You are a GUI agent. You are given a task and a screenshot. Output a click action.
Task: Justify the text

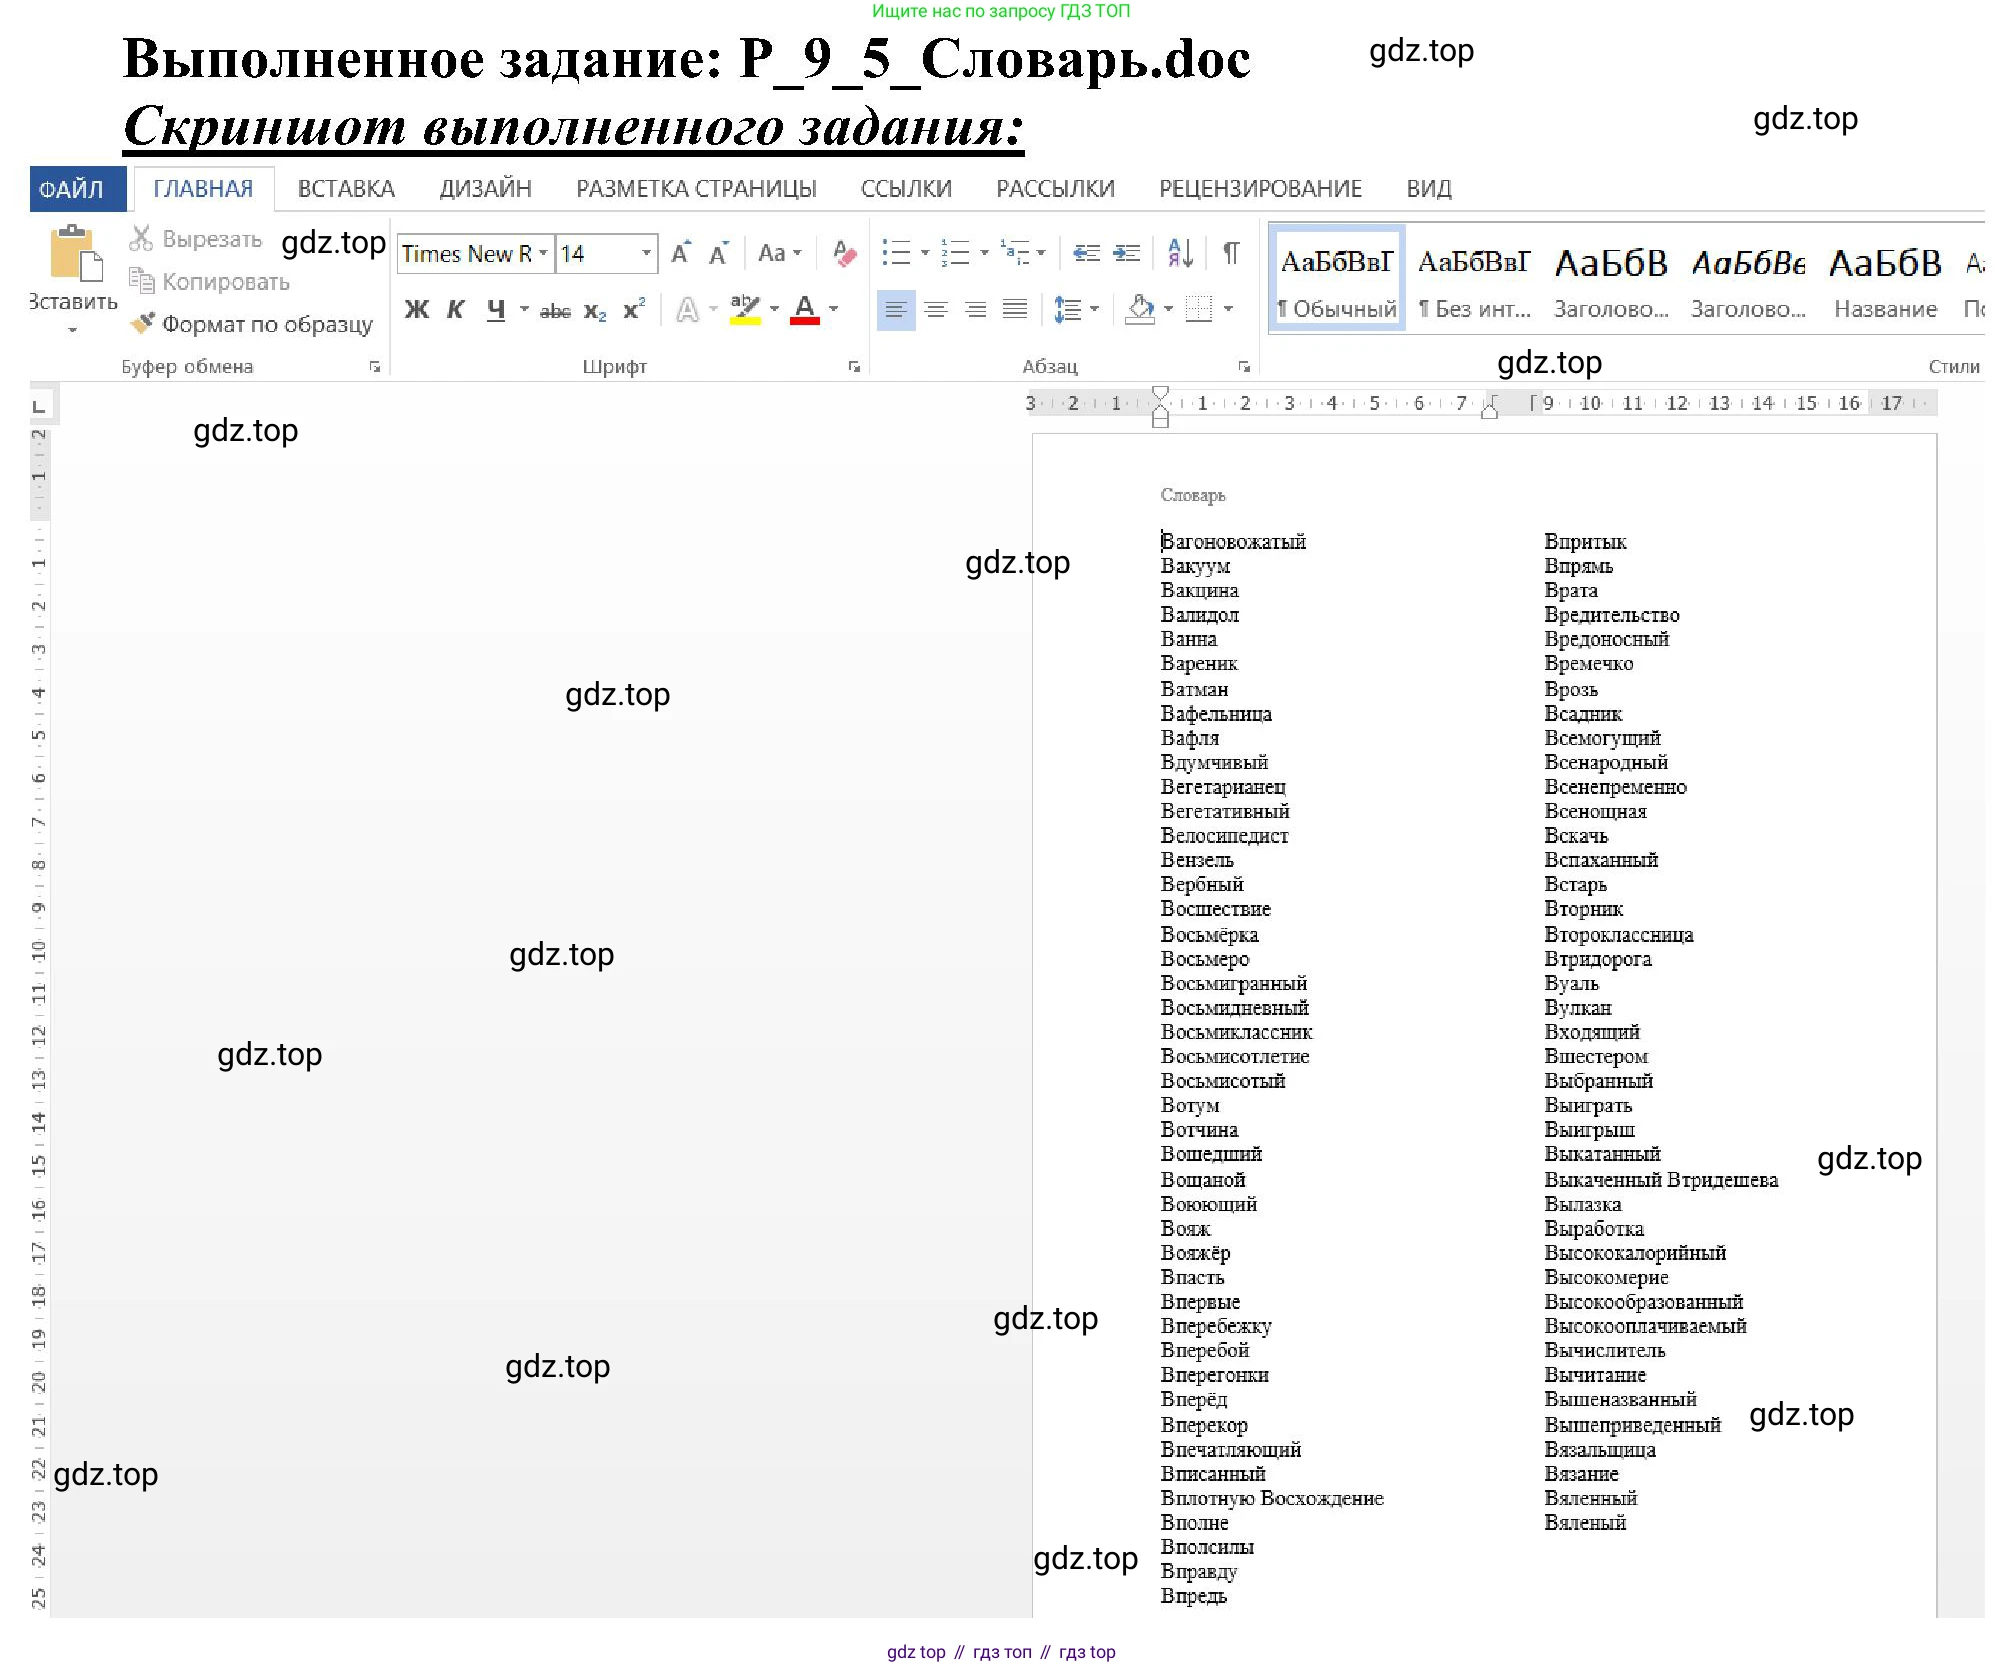pyautogui.click(x=1015, y=310)
